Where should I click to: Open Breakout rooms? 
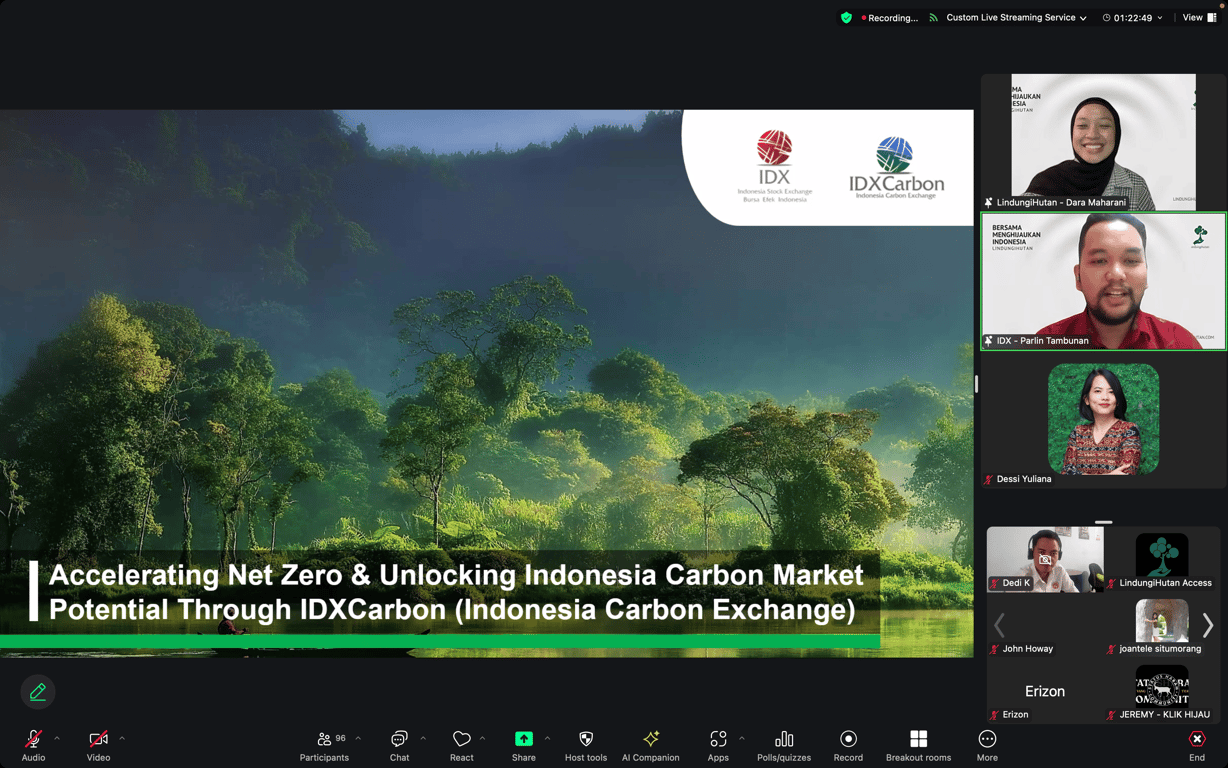point(918,745)
